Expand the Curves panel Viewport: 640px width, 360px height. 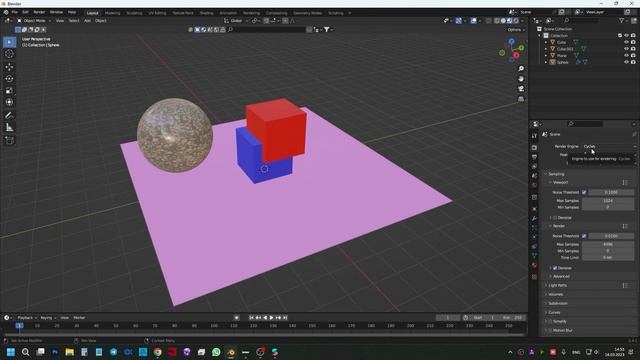(554, 312)
